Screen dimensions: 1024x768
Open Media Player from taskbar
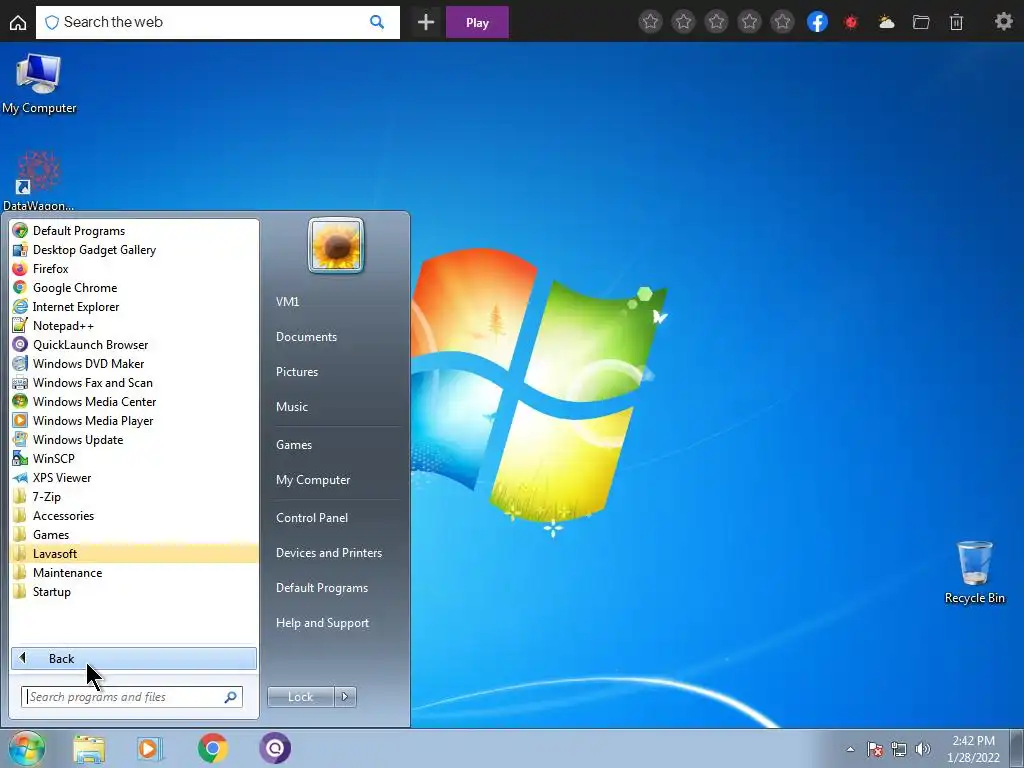click(149, 749)
